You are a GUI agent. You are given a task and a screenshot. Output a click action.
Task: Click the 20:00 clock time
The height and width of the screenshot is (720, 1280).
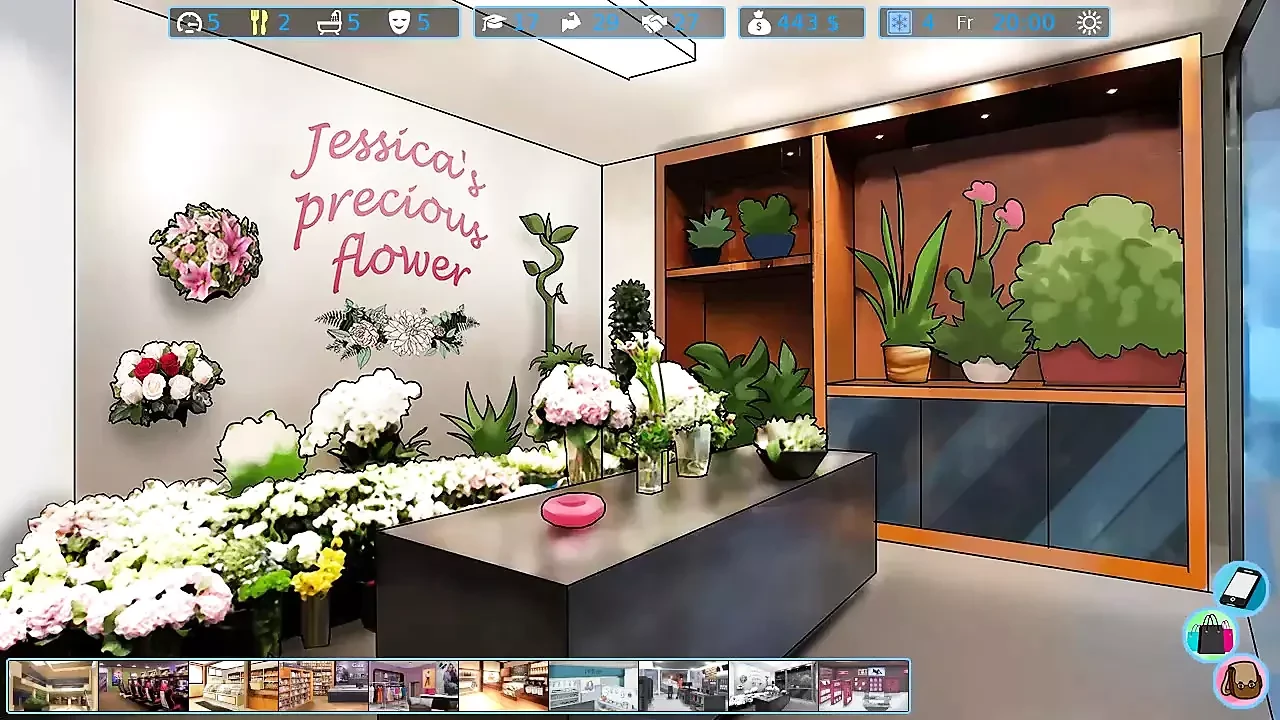1022,22
